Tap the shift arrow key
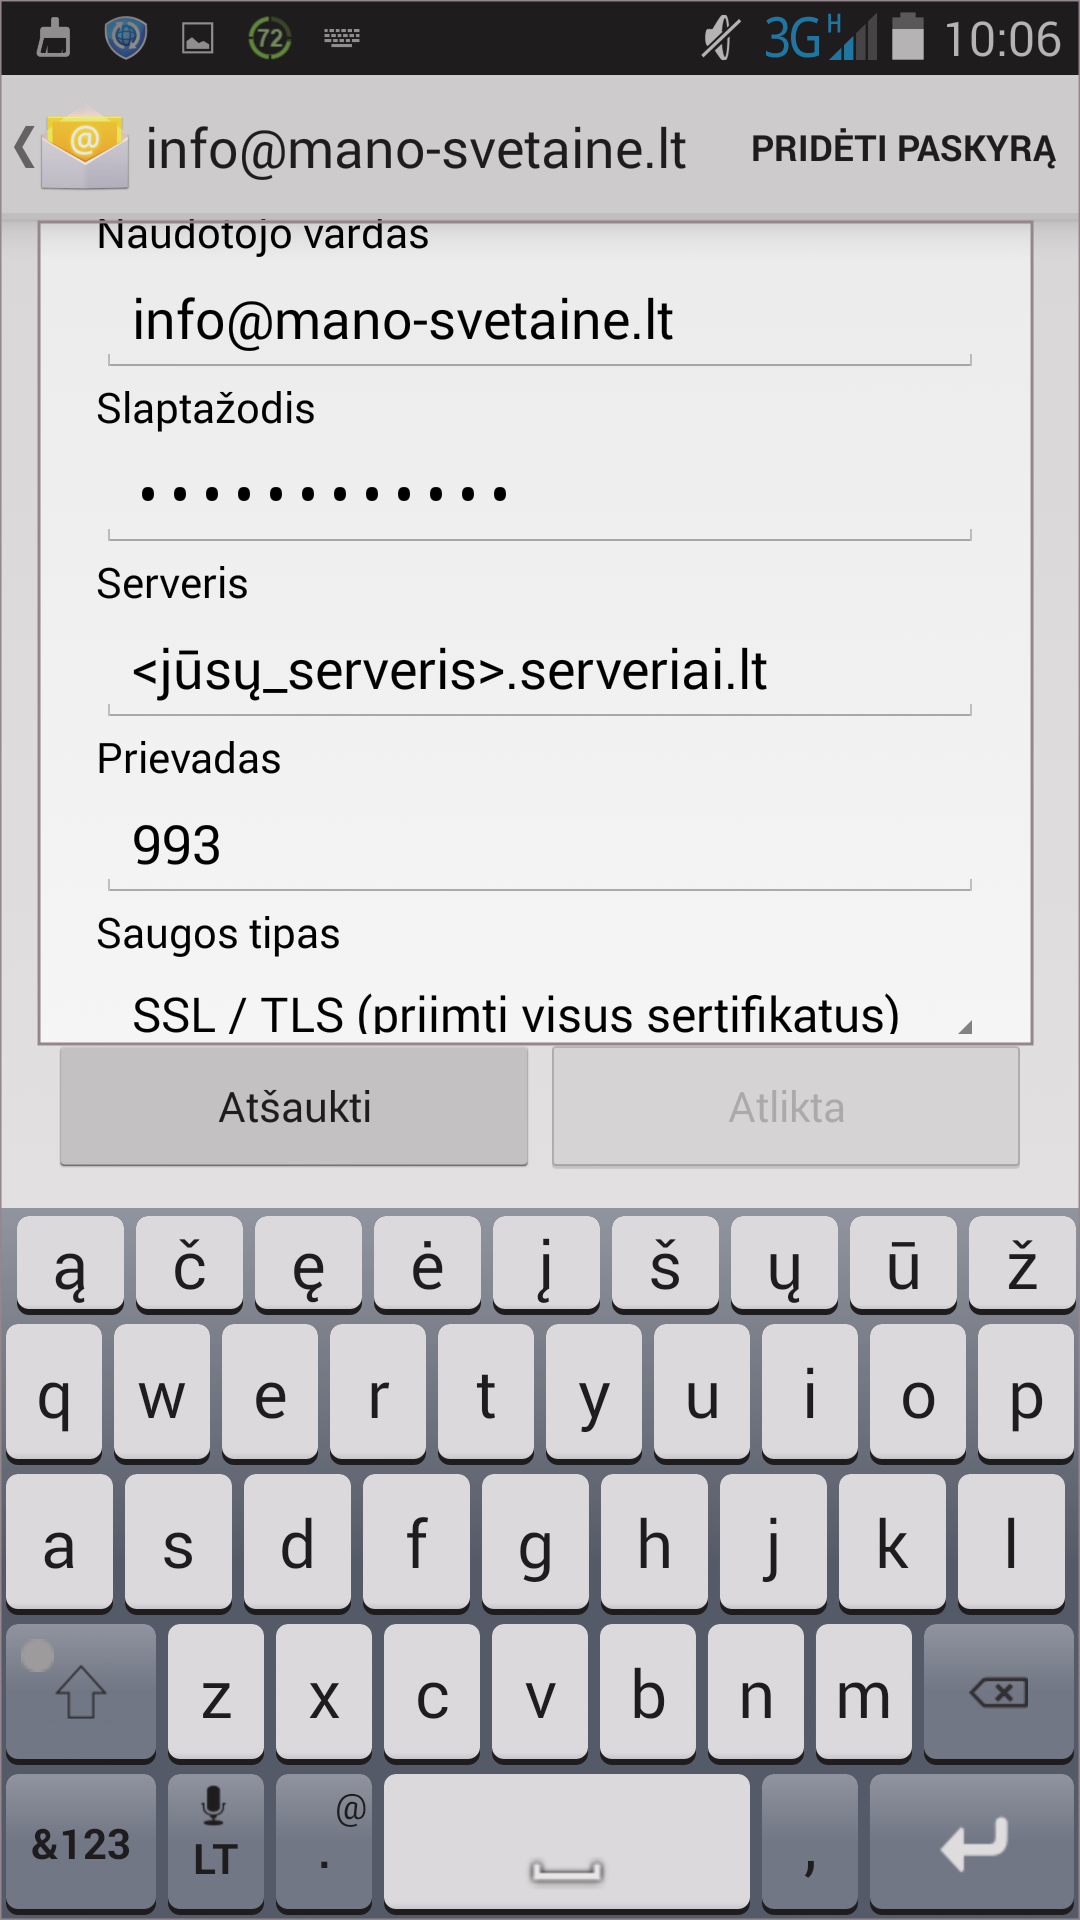Screen dimensions: 1080x1920 pos(81,1692)
